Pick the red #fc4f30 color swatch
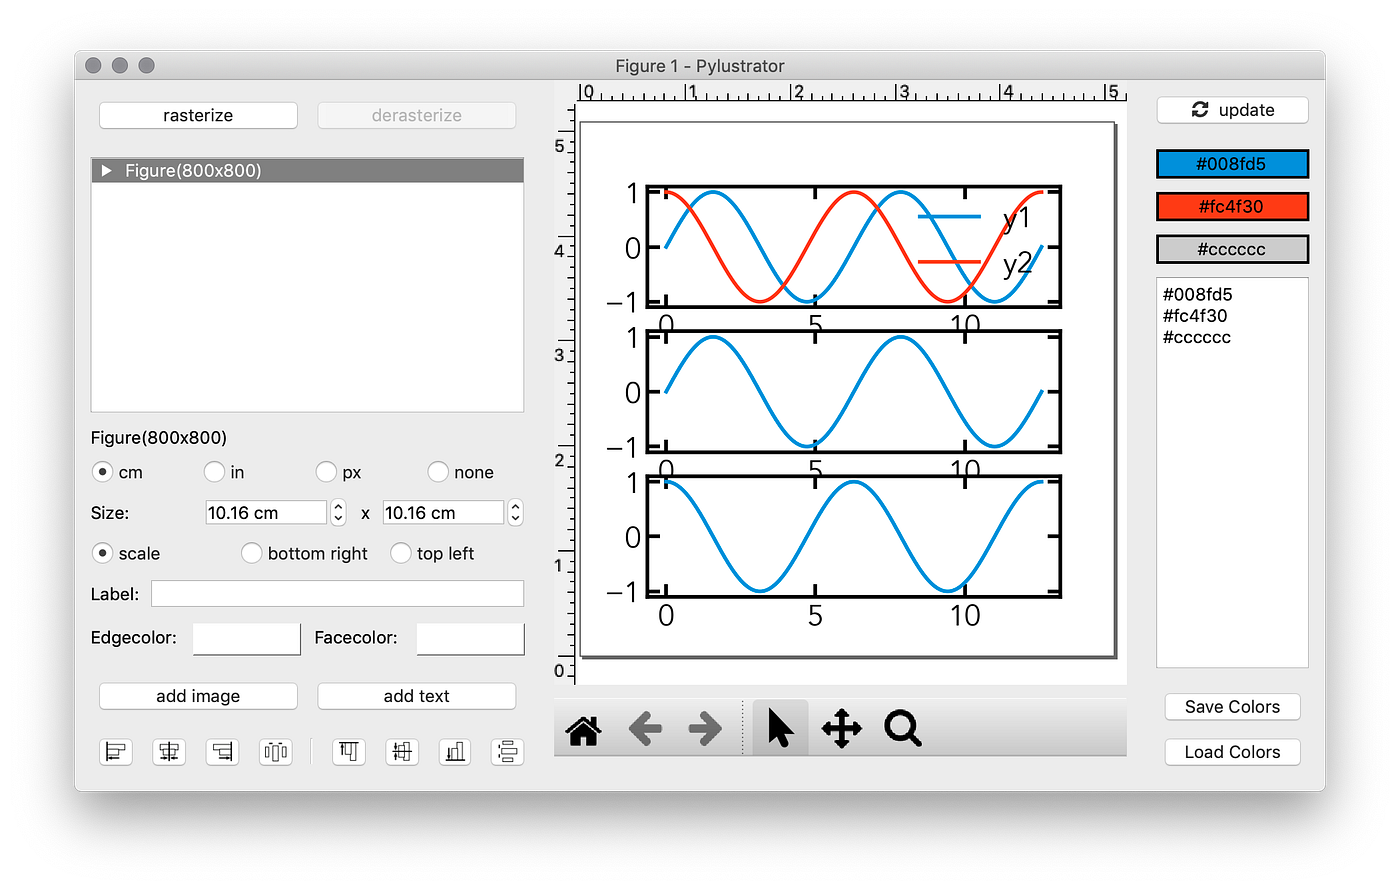Viewport: 1400px width, 890px height. coord(1232,207)
